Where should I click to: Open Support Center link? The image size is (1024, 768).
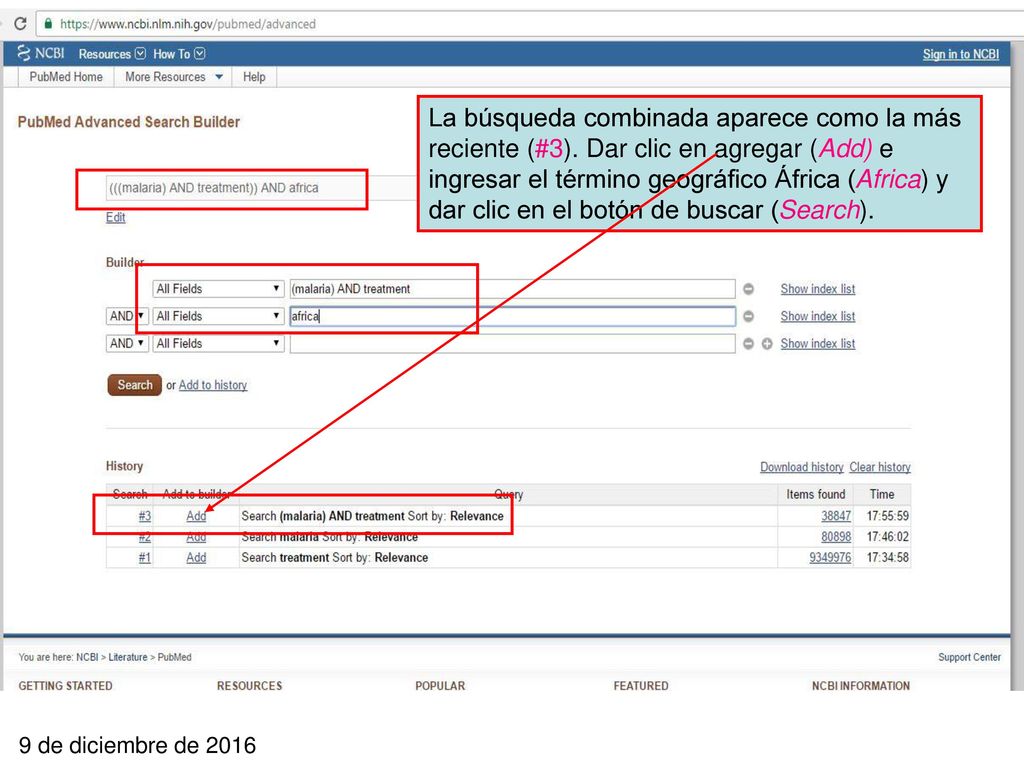pos(969,657)
